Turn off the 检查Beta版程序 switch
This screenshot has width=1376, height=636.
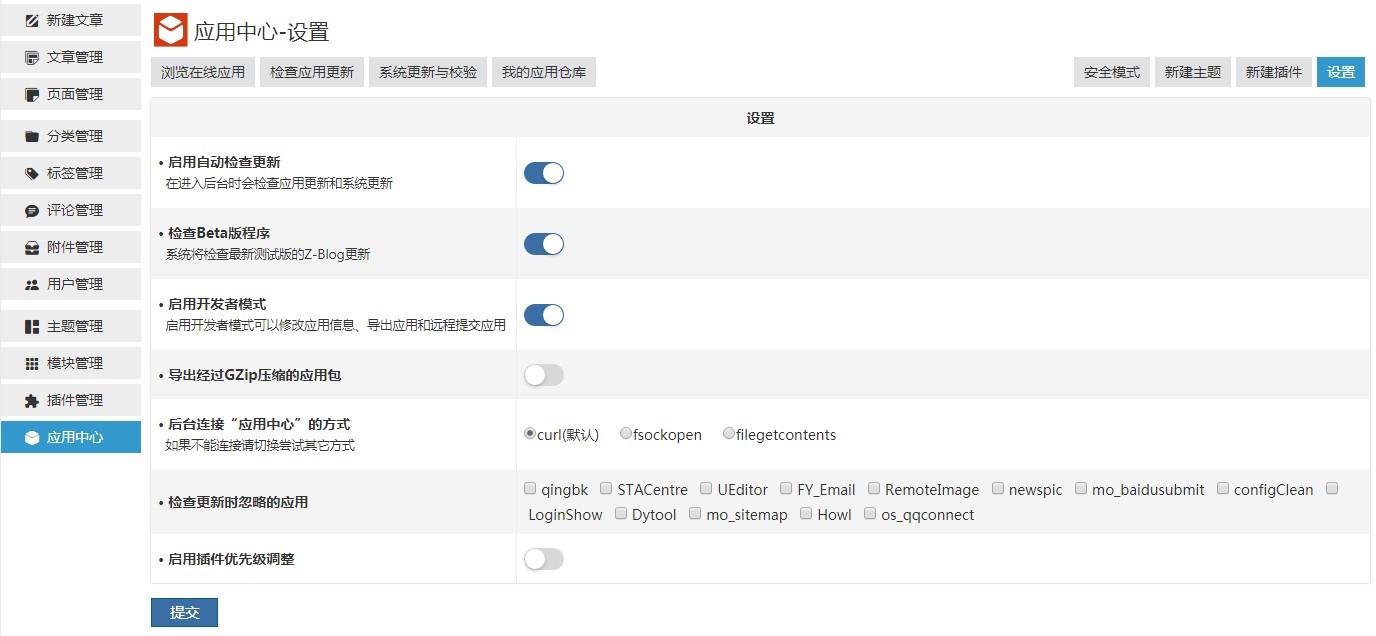pos(543,243)
